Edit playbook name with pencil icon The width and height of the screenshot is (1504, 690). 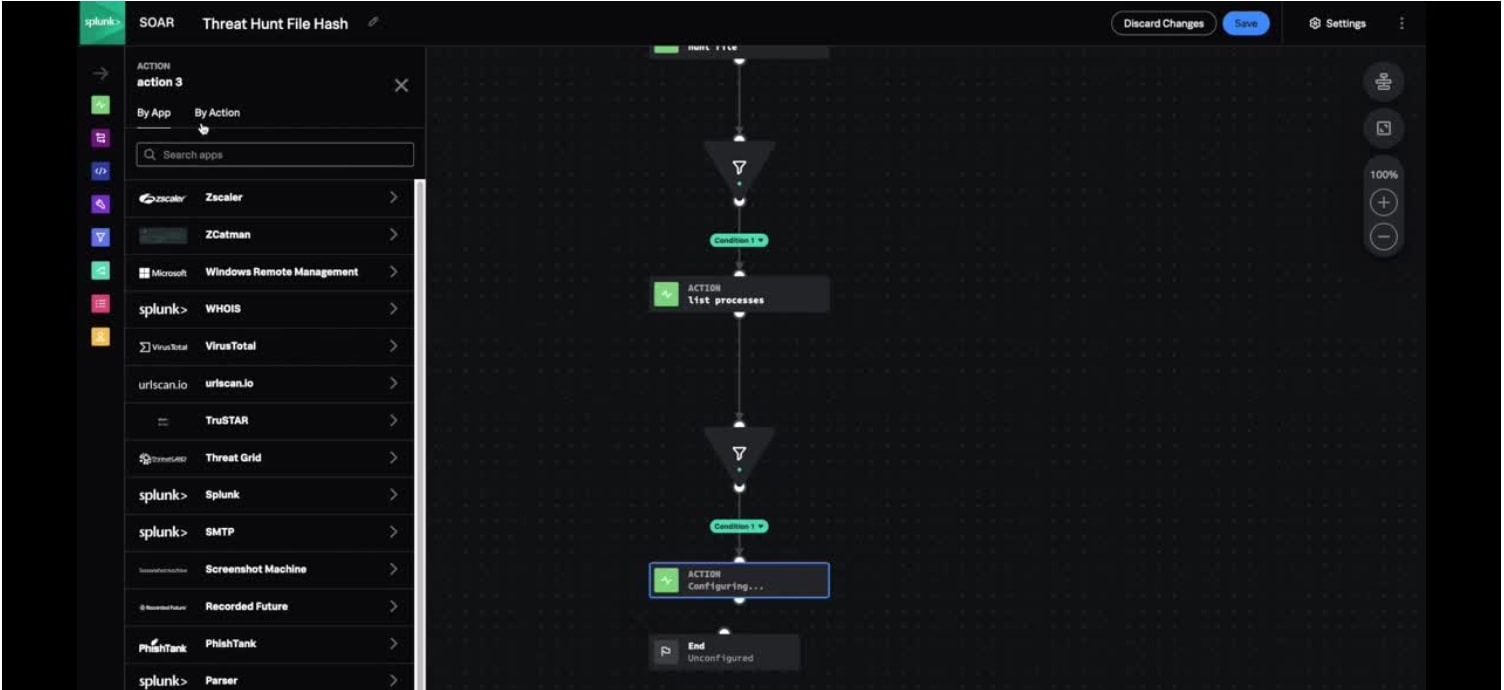point(373,21)
